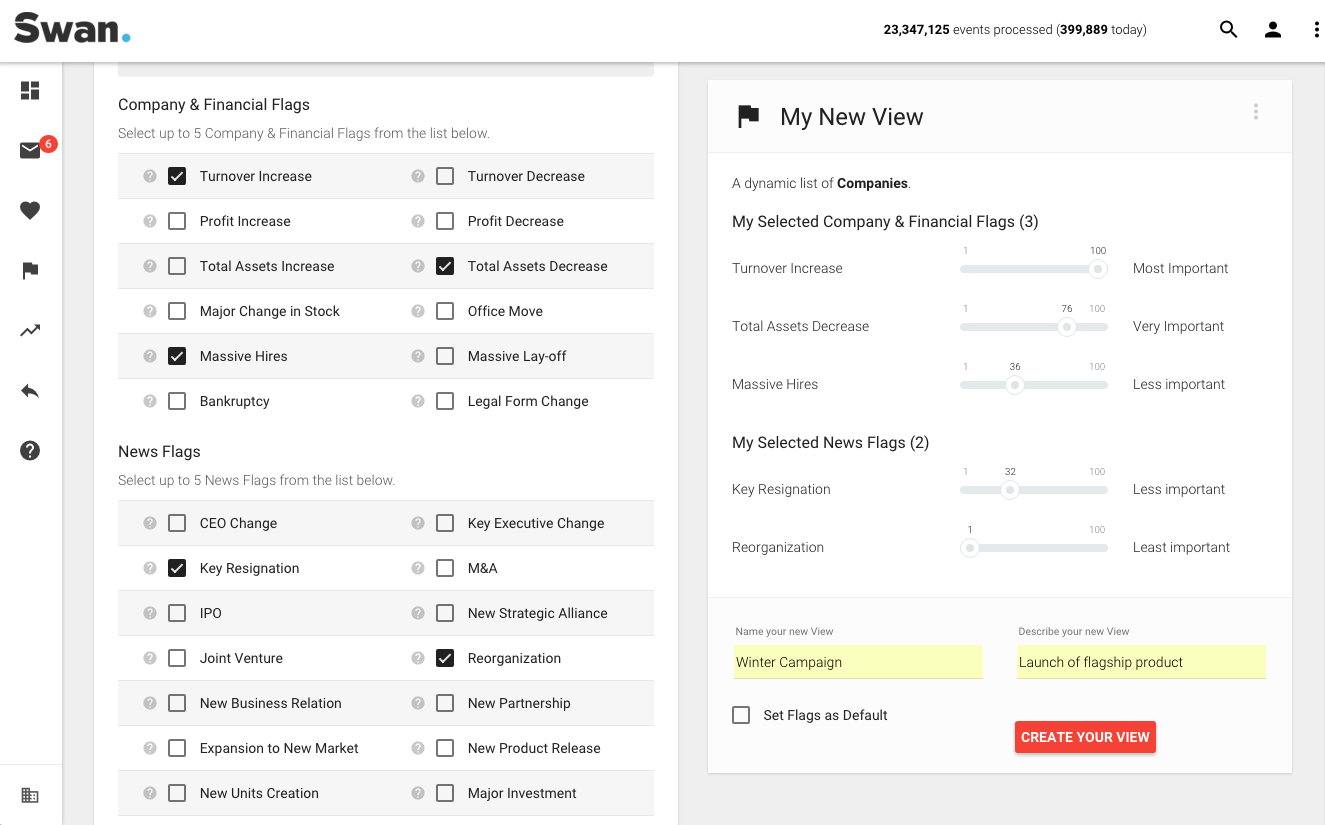Open the mail inbox with 6 notifications
The width and height of the screenshot is (1325, 825).
[x=30, y=150]
